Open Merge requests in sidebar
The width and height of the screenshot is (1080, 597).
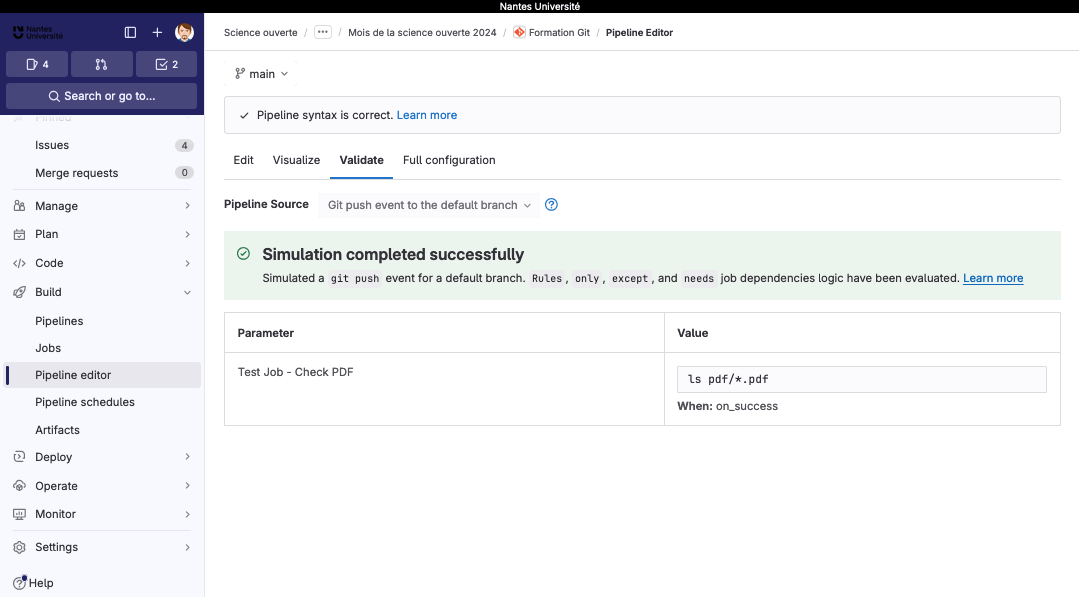tap(102, 173)
